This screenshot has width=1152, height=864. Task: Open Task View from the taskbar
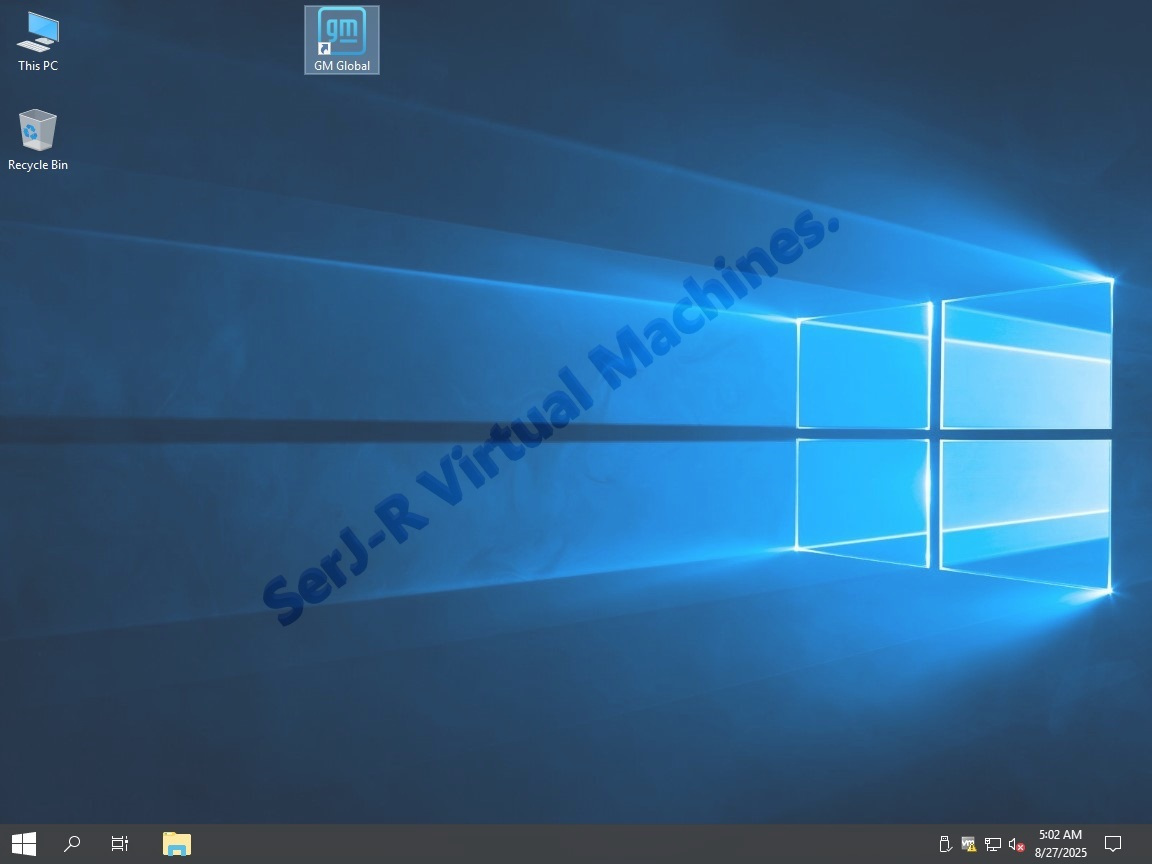tap(120, 844)
